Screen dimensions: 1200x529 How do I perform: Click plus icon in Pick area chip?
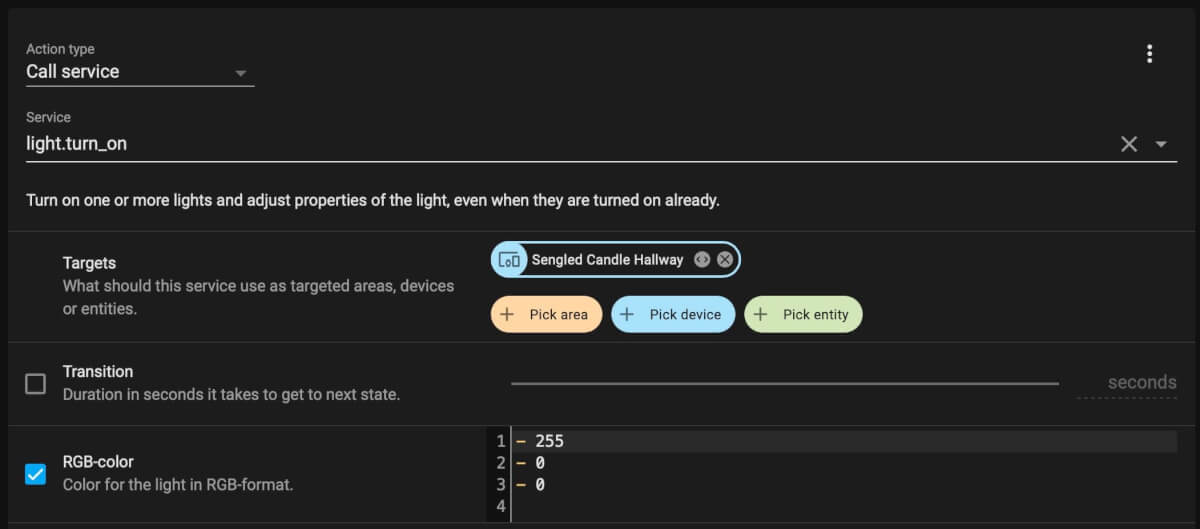(507, 314)
